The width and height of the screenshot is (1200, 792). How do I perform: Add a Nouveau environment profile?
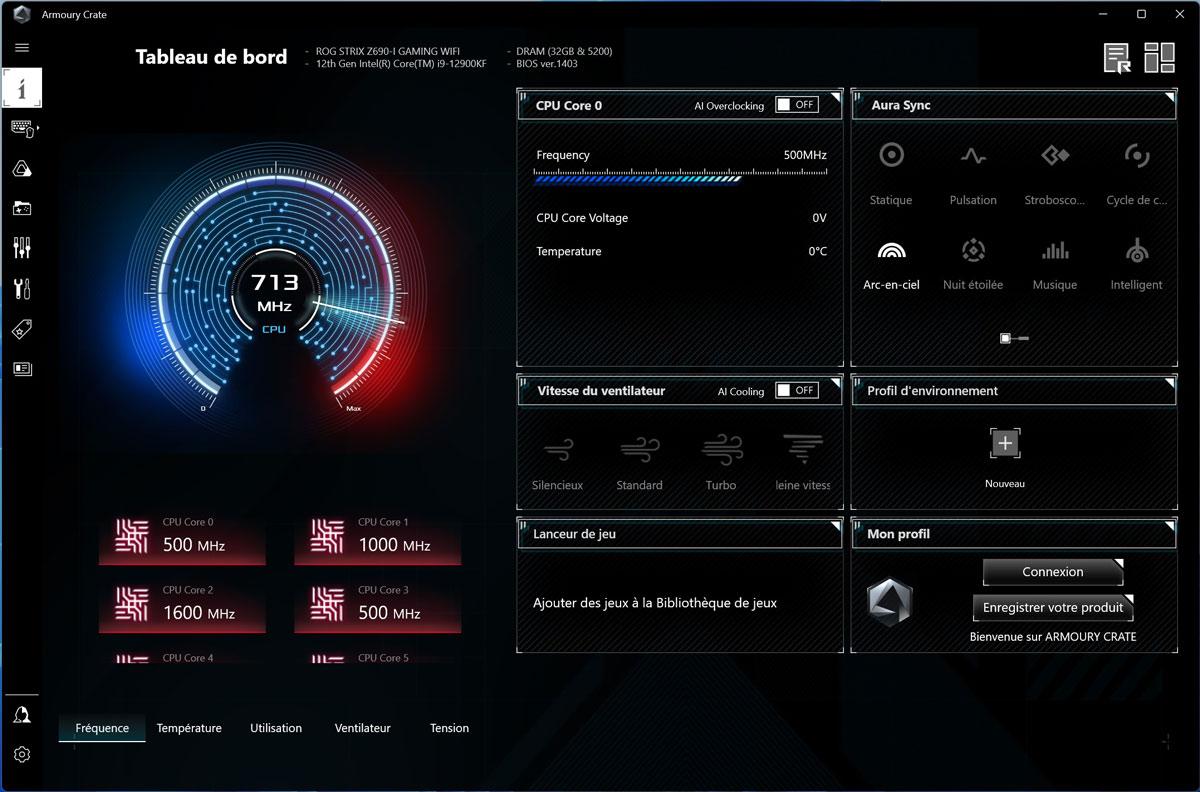click(1005, 444)
